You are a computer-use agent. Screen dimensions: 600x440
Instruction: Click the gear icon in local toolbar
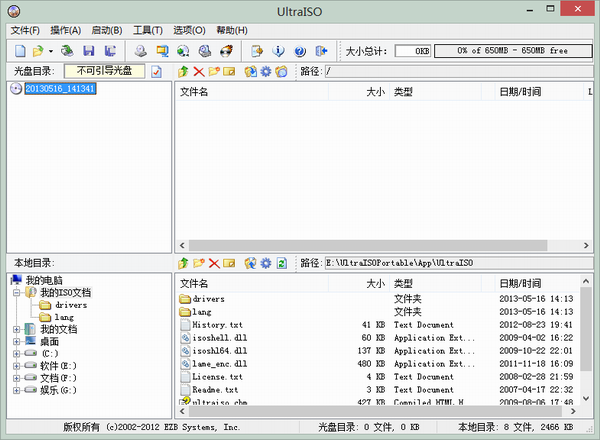click(x=266, y=263)
